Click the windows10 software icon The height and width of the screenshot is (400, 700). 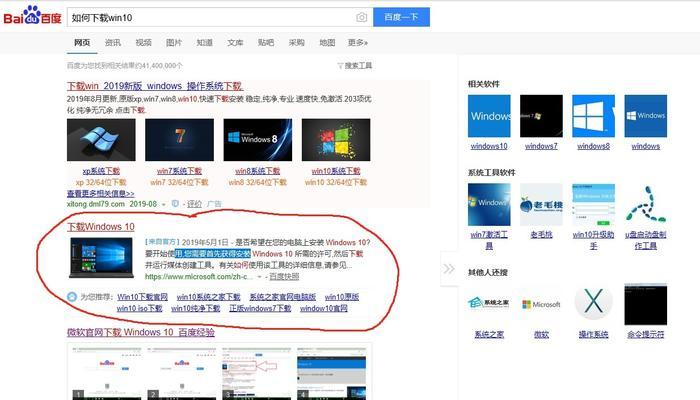pyautogui.click(x=489, y=116)
